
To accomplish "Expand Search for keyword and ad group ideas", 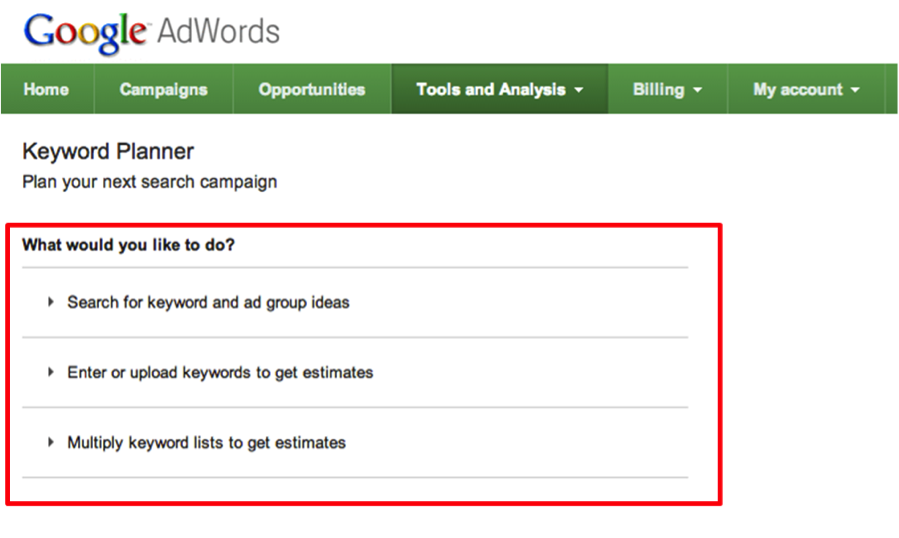I will coord(208,302).
